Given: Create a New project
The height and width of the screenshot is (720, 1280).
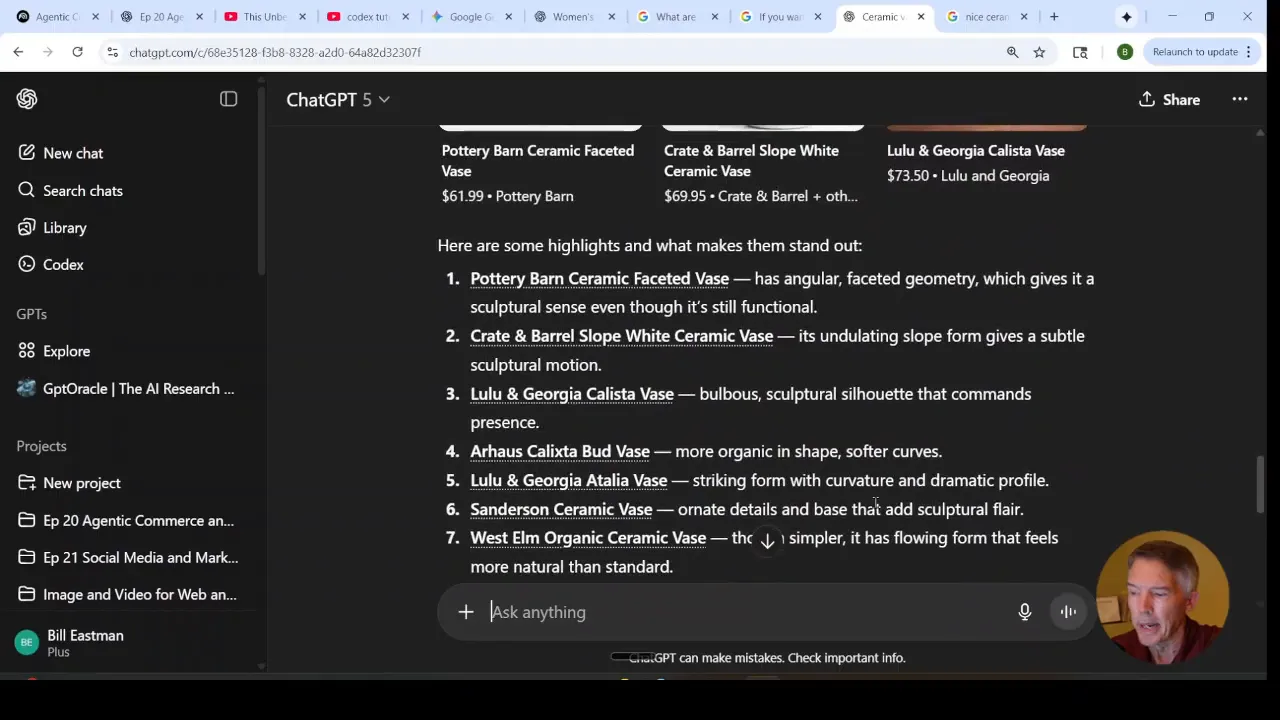Looking at the screenshot, I should (82, 483).
